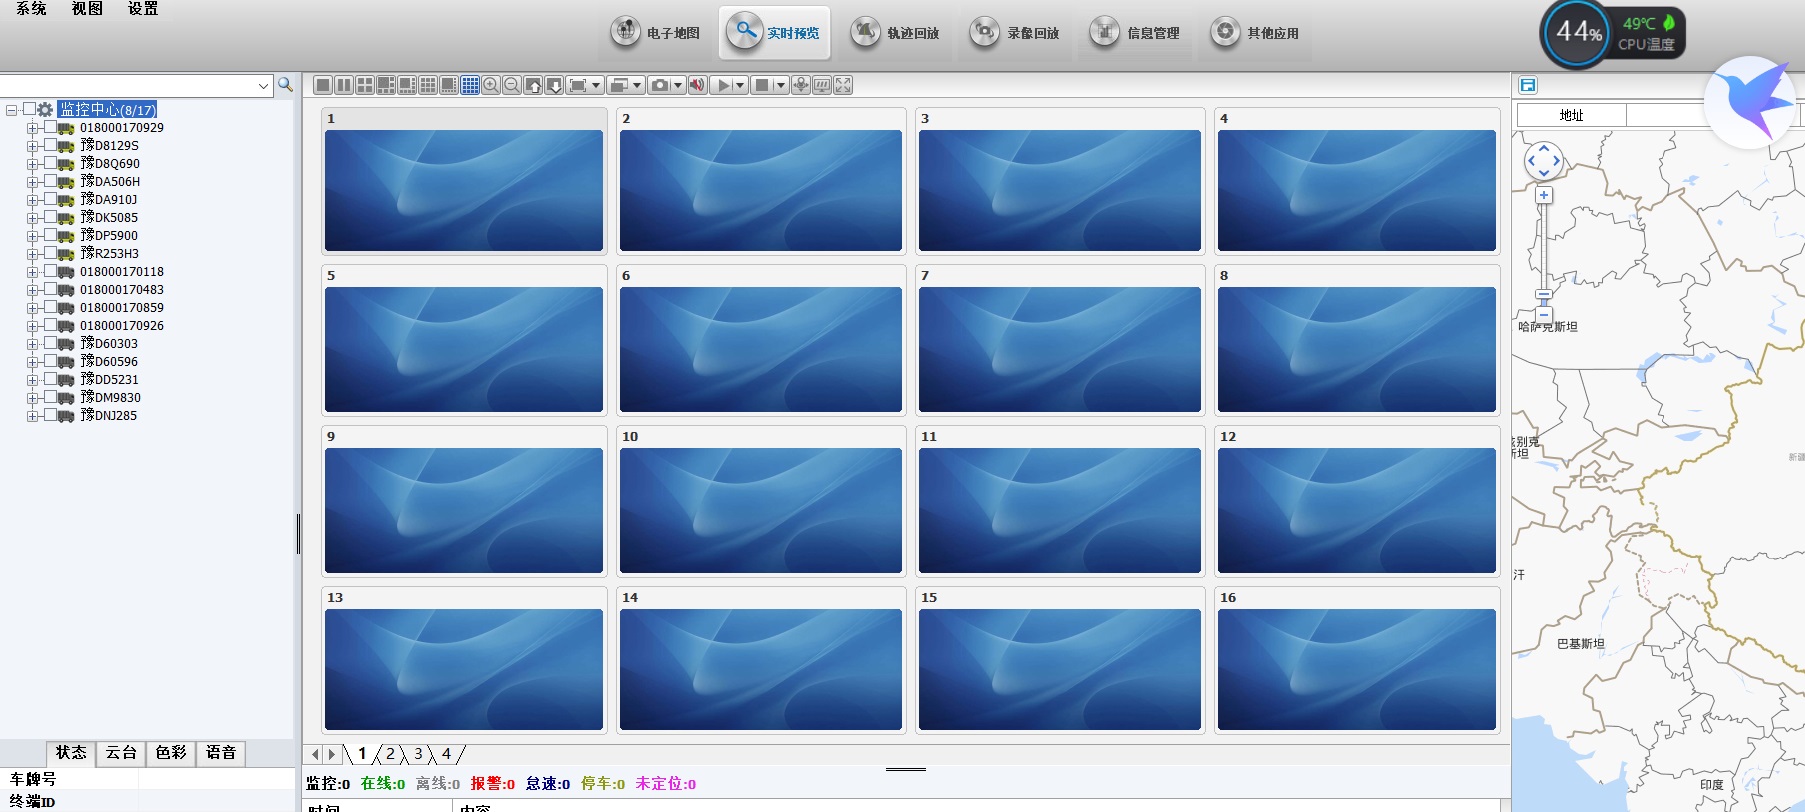Image resolution: width=1805 pixels, height=812 pixels.
Task: Enable the checkbox for 018000170483
Action: 50,289
